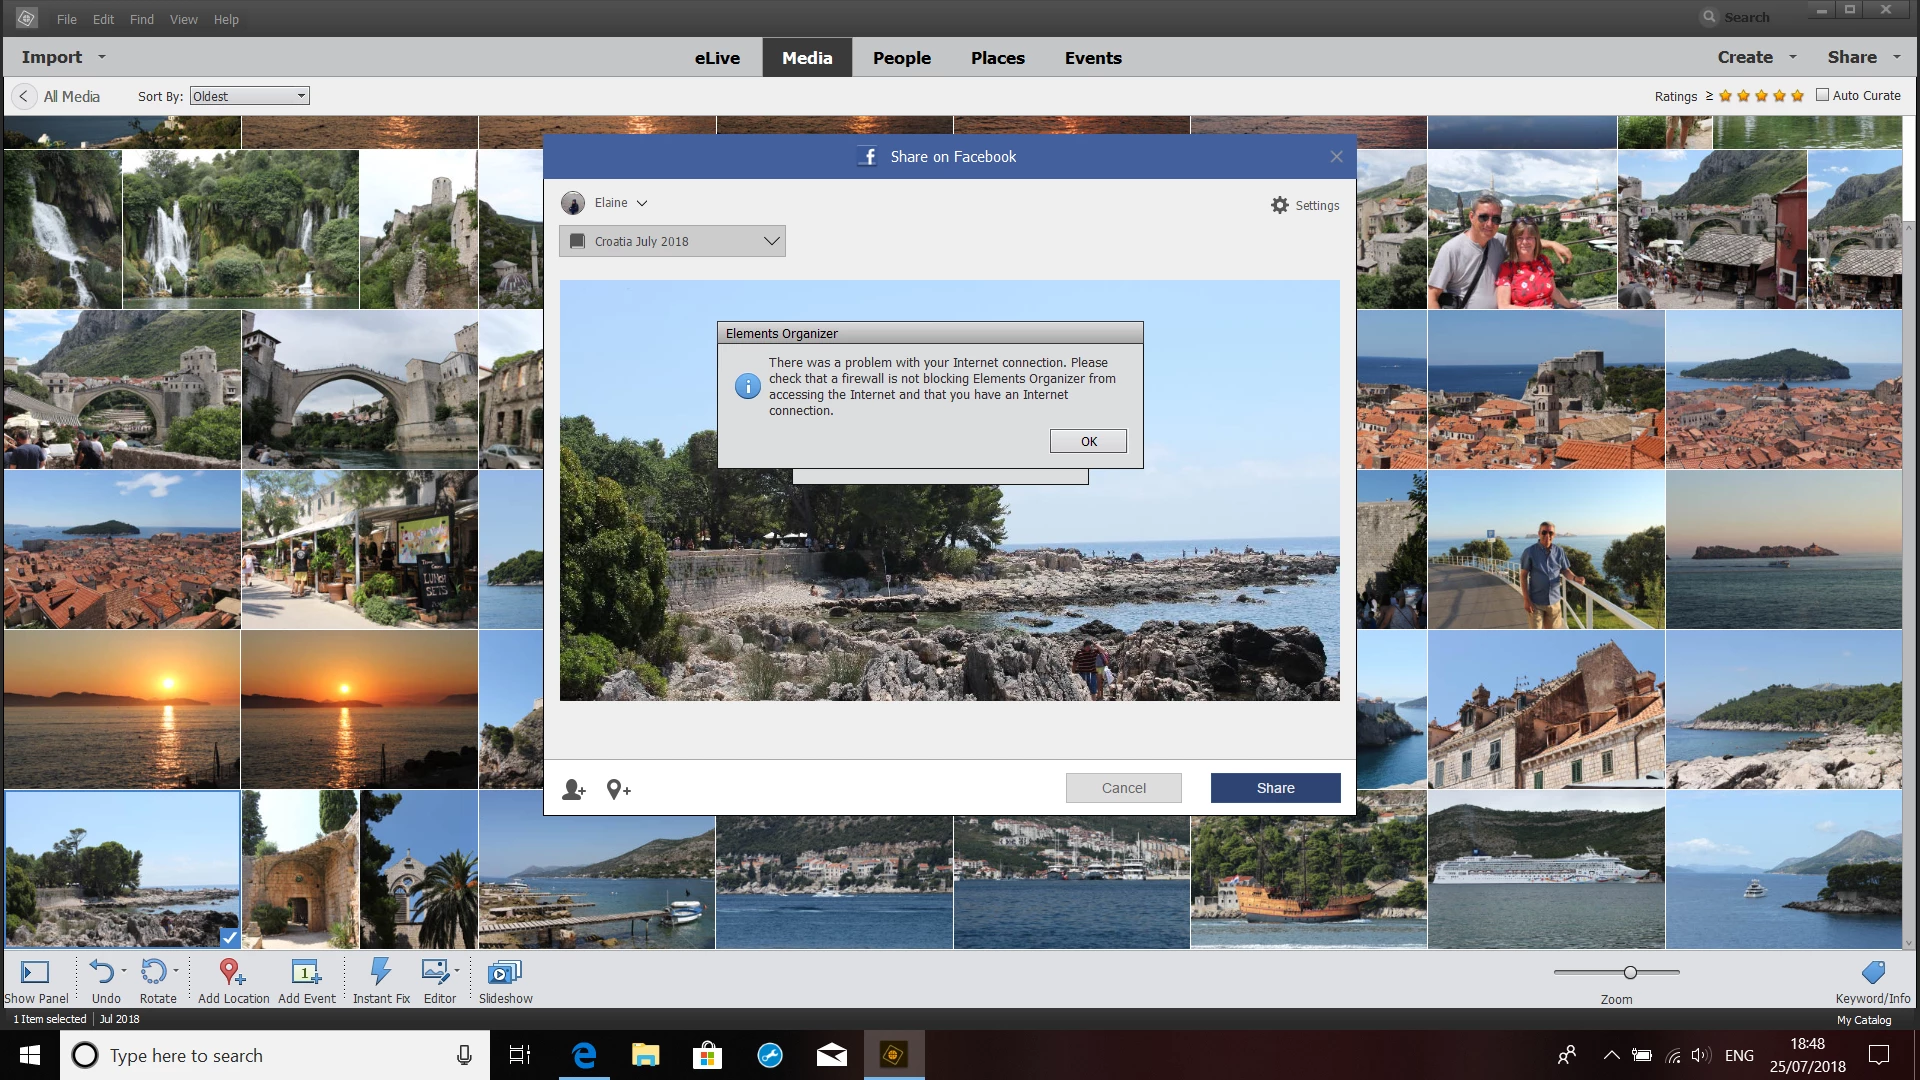
Task: Click the Slideshow icon
Action: pos(505,972)
